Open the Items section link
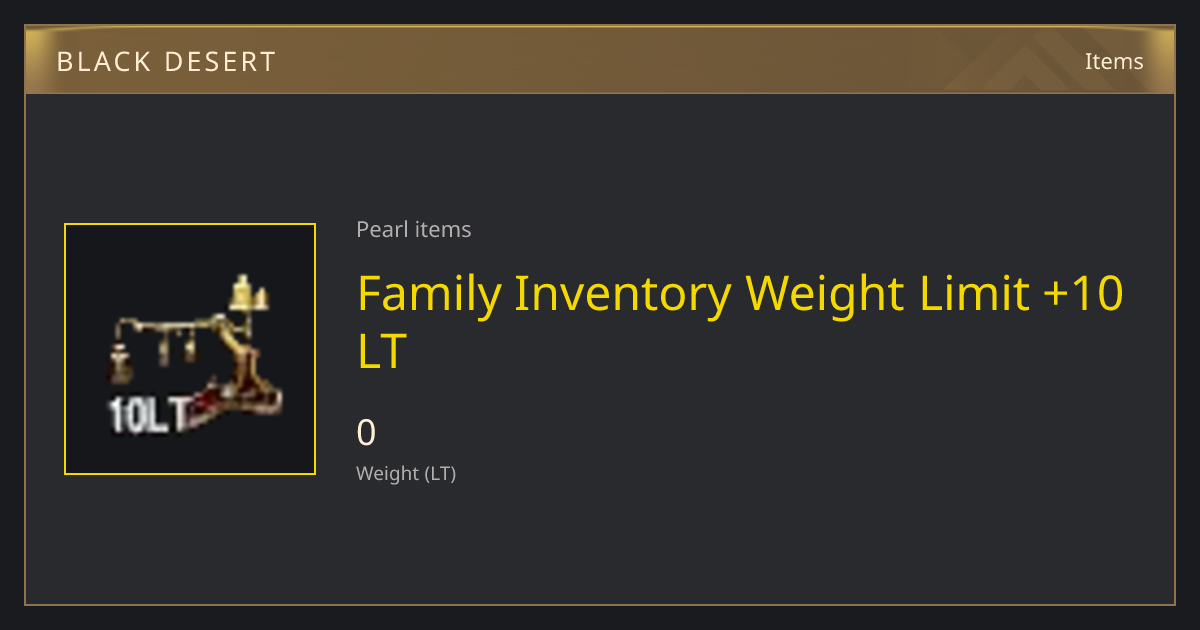Image resolution: width=1200 pixels, height=630 pixels. point(1114,61)
